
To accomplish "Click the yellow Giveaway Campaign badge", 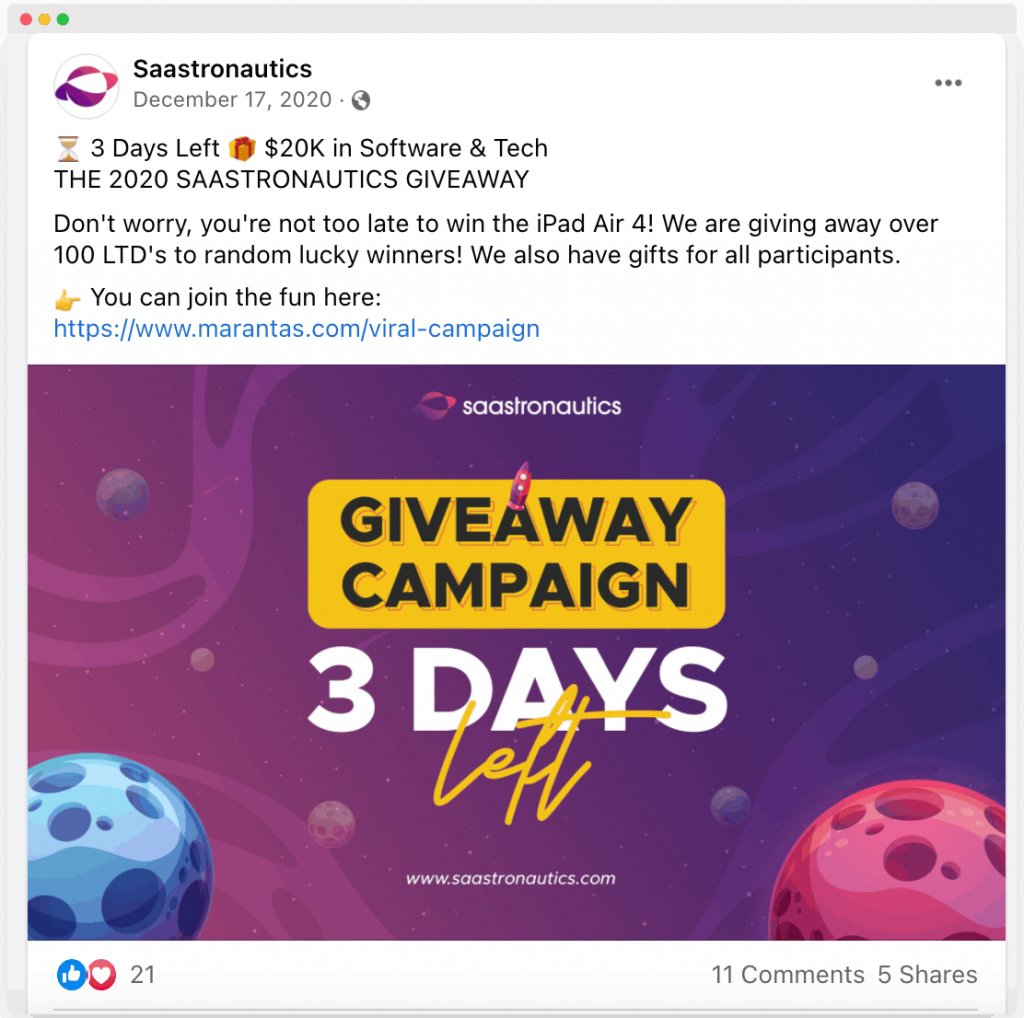I will point(516,554).
